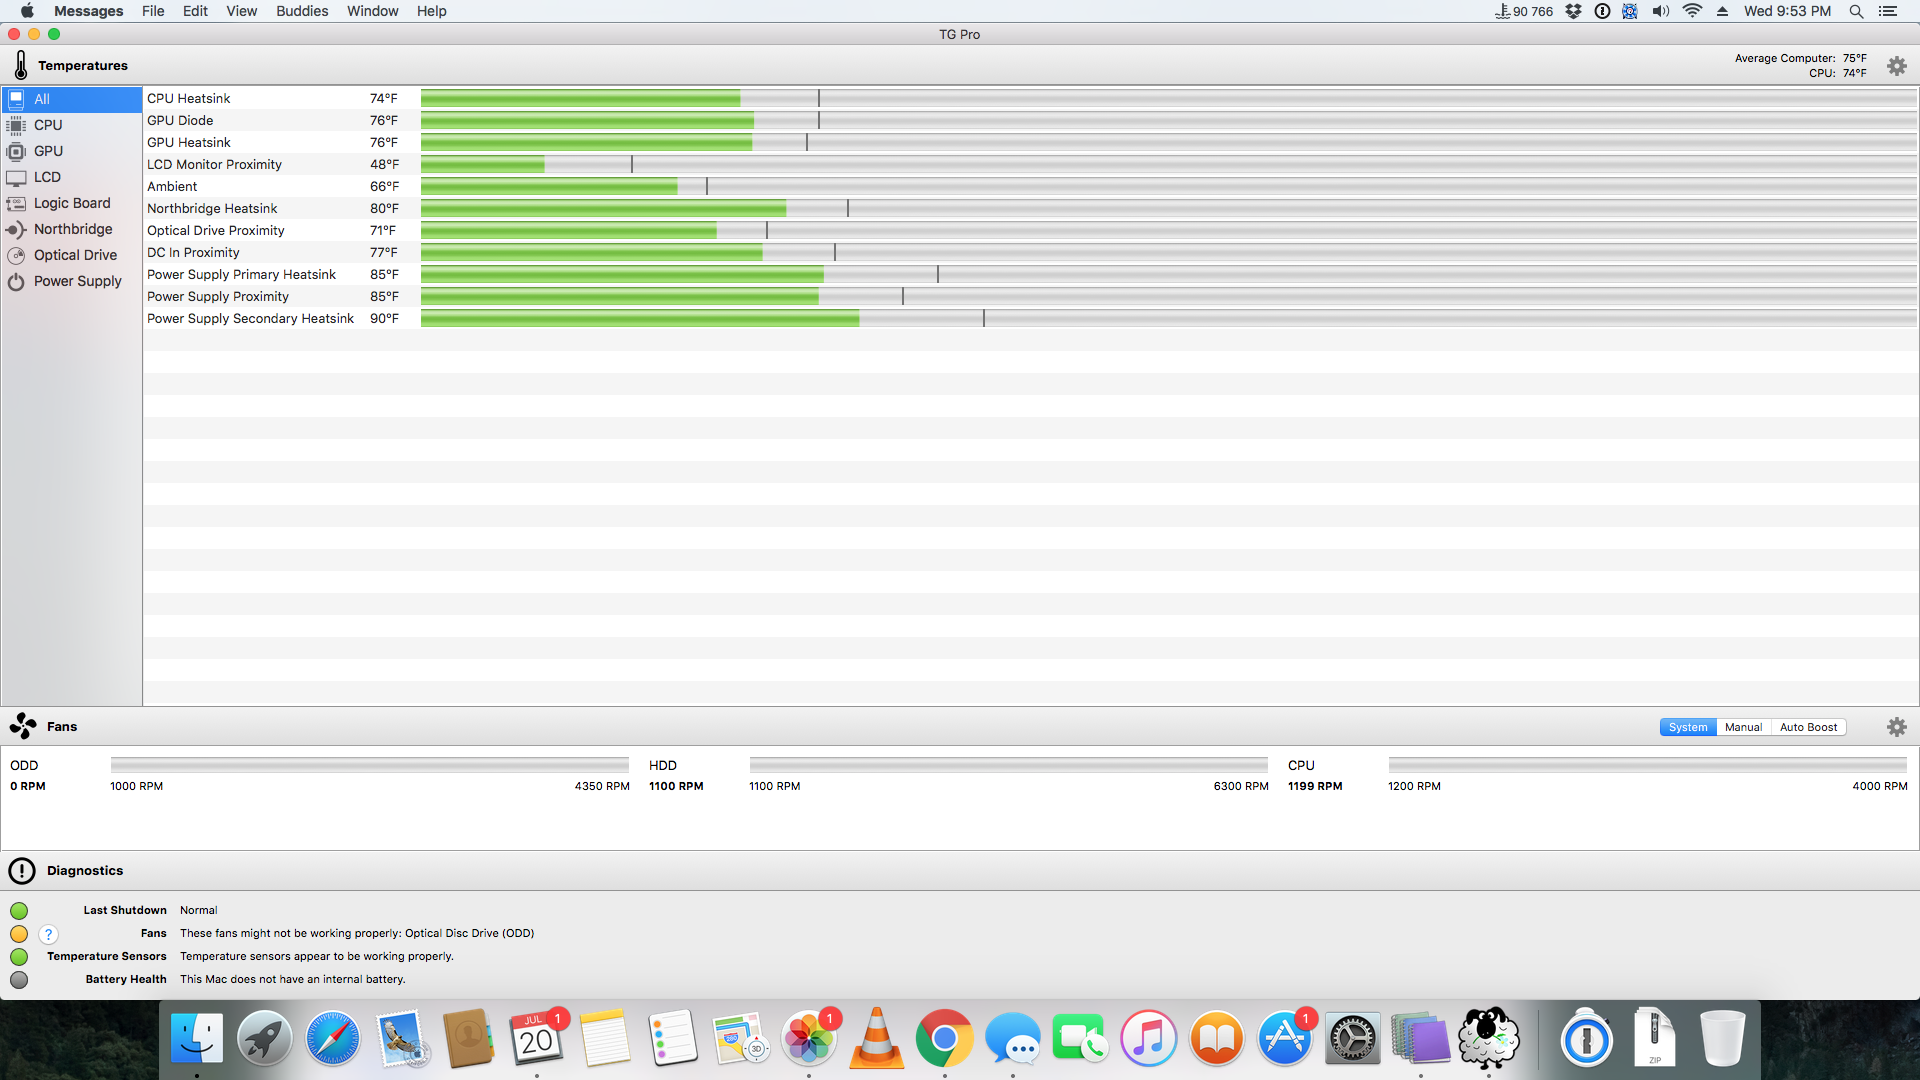The image size is (1920, 1080).
Task: Select GPU in the sensor sidebar
Action: tap(48, 151)
